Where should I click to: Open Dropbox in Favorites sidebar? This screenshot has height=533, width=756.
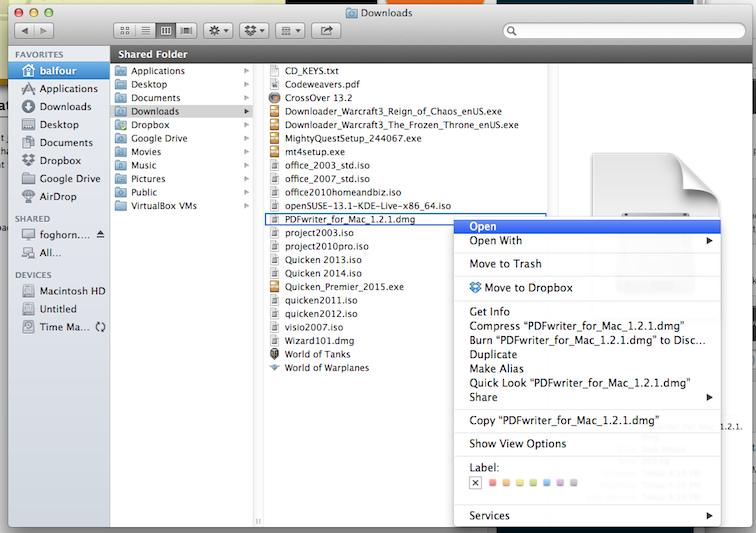click(x=59, y=161)
